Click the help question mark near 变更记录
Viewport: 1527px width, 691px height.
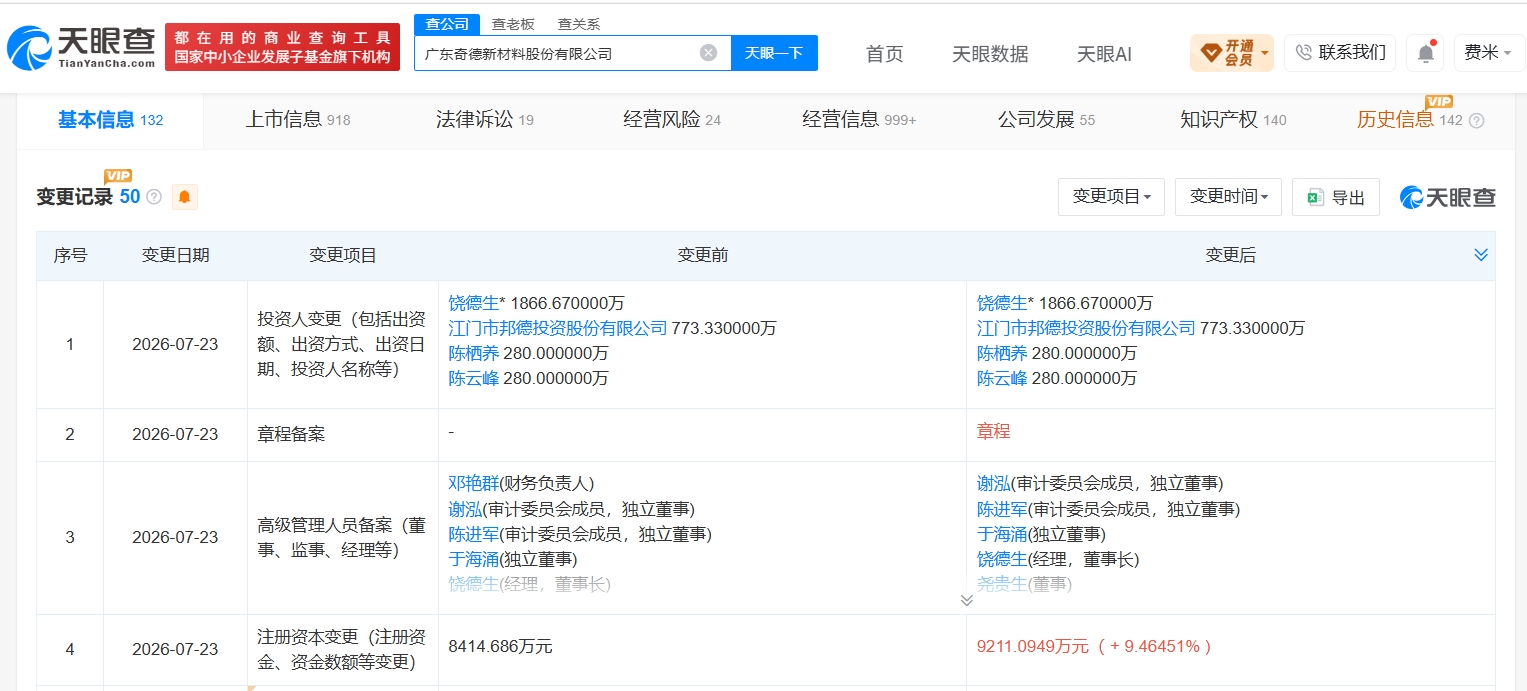pyautogui.click(x=154, y=197)
